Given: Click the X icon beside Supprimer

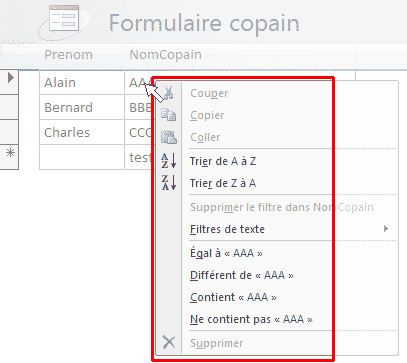Looking at the screenshot, I should 169,342.
